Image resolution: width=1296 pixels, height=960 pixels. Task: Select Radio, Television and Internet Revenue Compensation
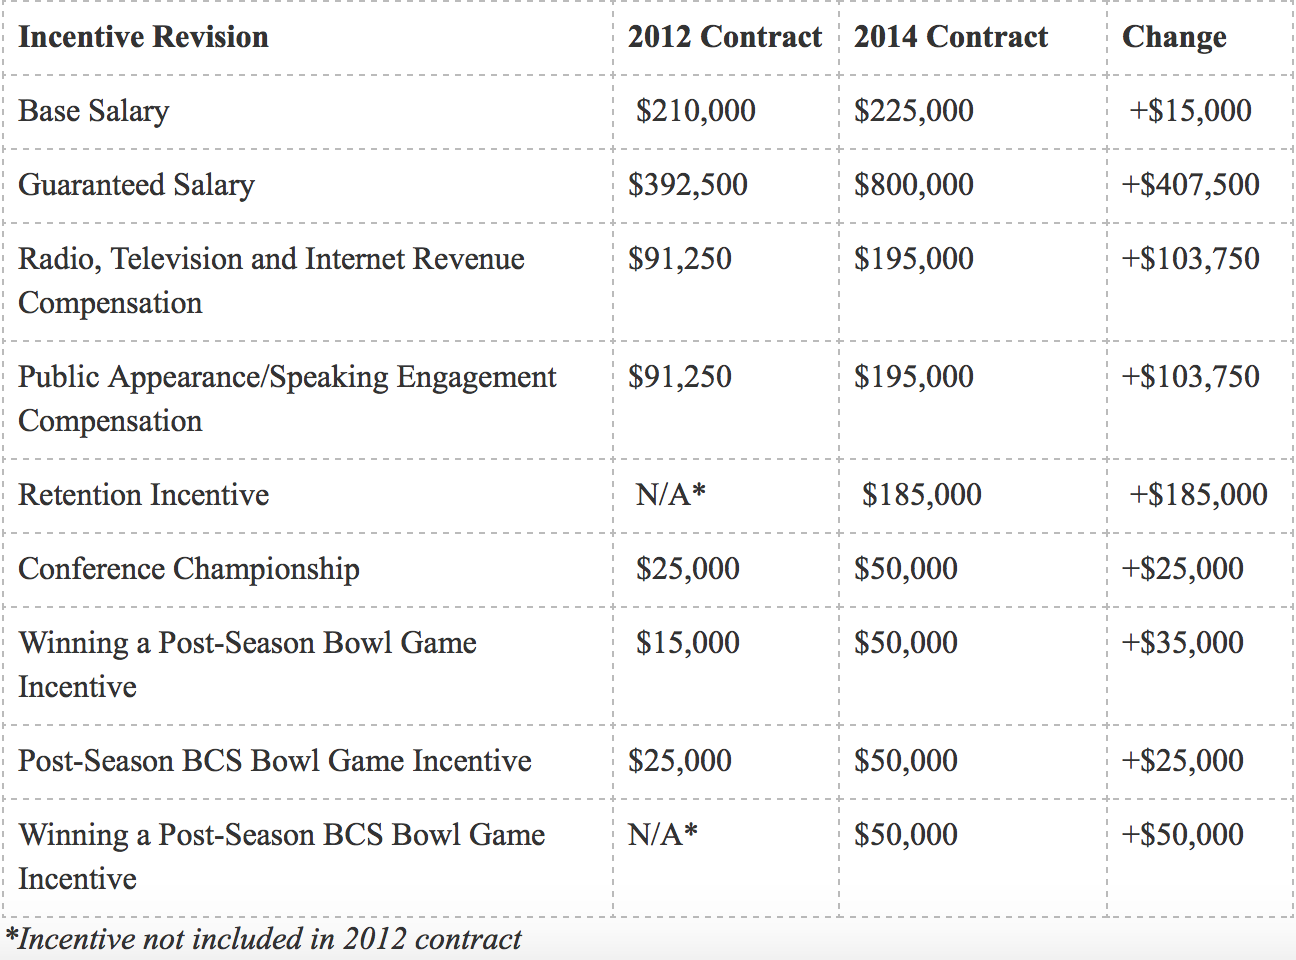tap(271, 281)
